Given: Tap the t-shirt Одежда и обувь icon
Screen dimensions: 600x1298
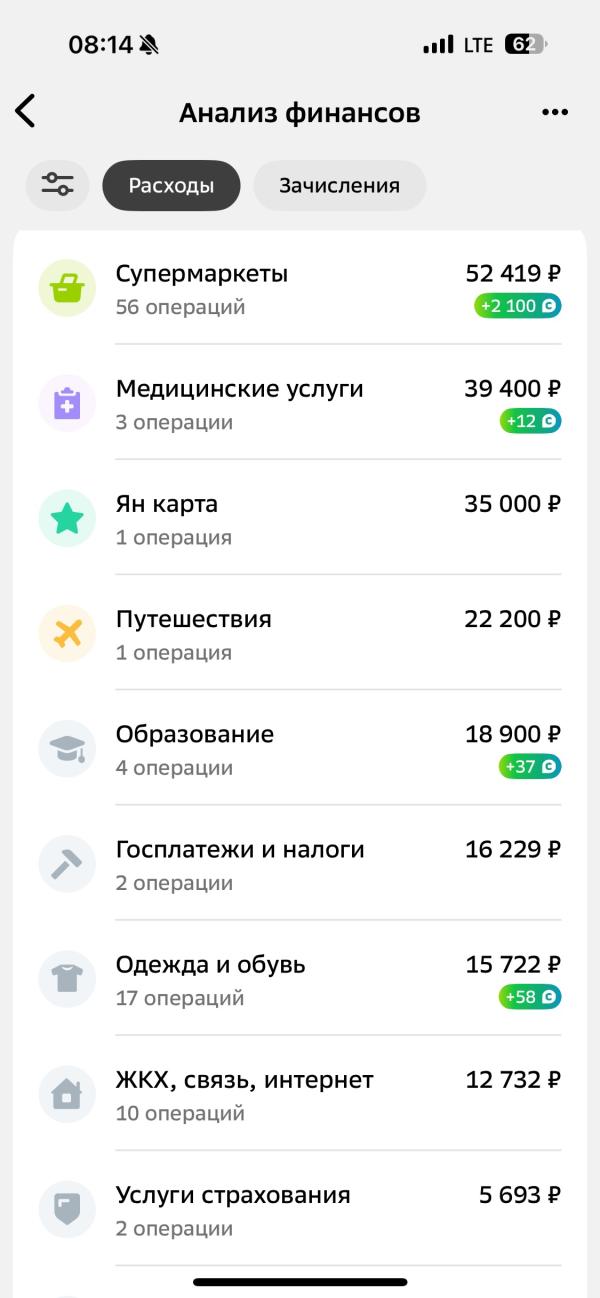Looking at the screenshot, I should [67, 979].
